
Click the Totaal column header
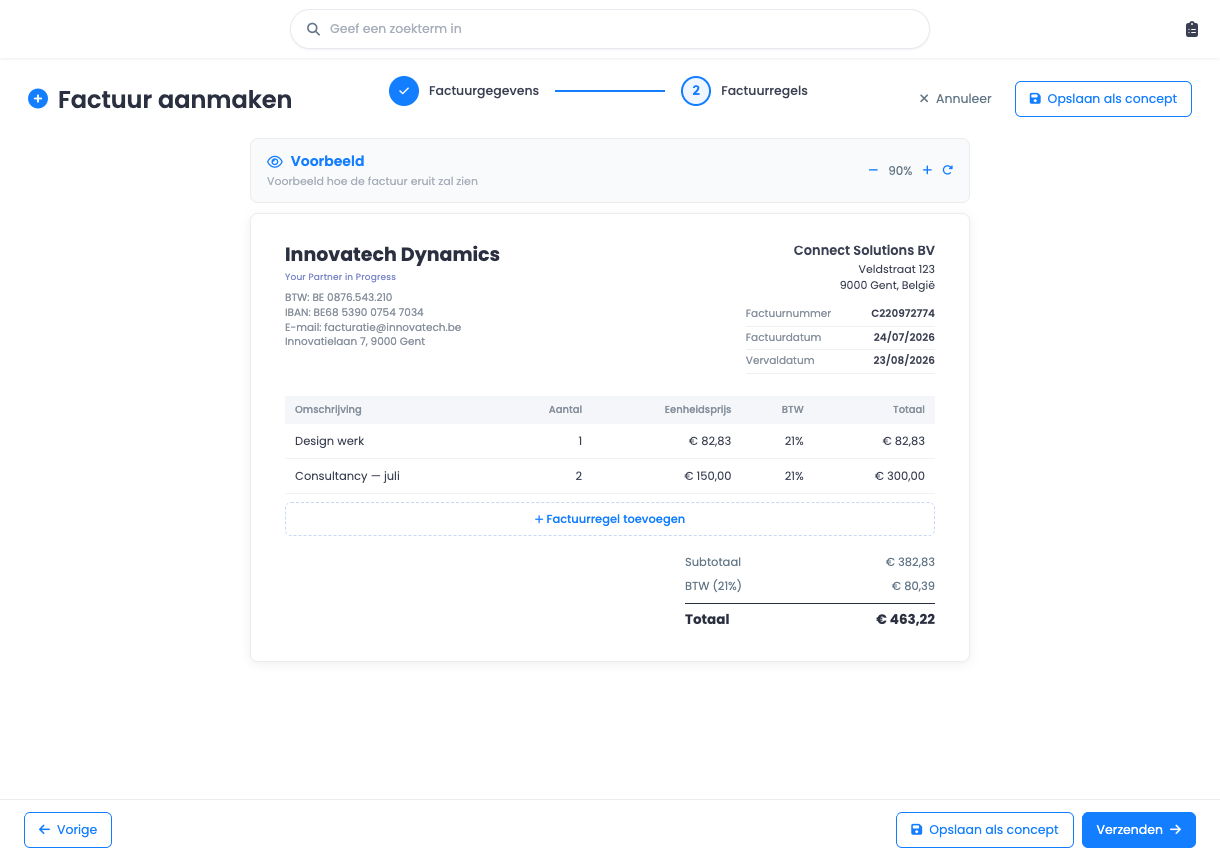[909, 409]
